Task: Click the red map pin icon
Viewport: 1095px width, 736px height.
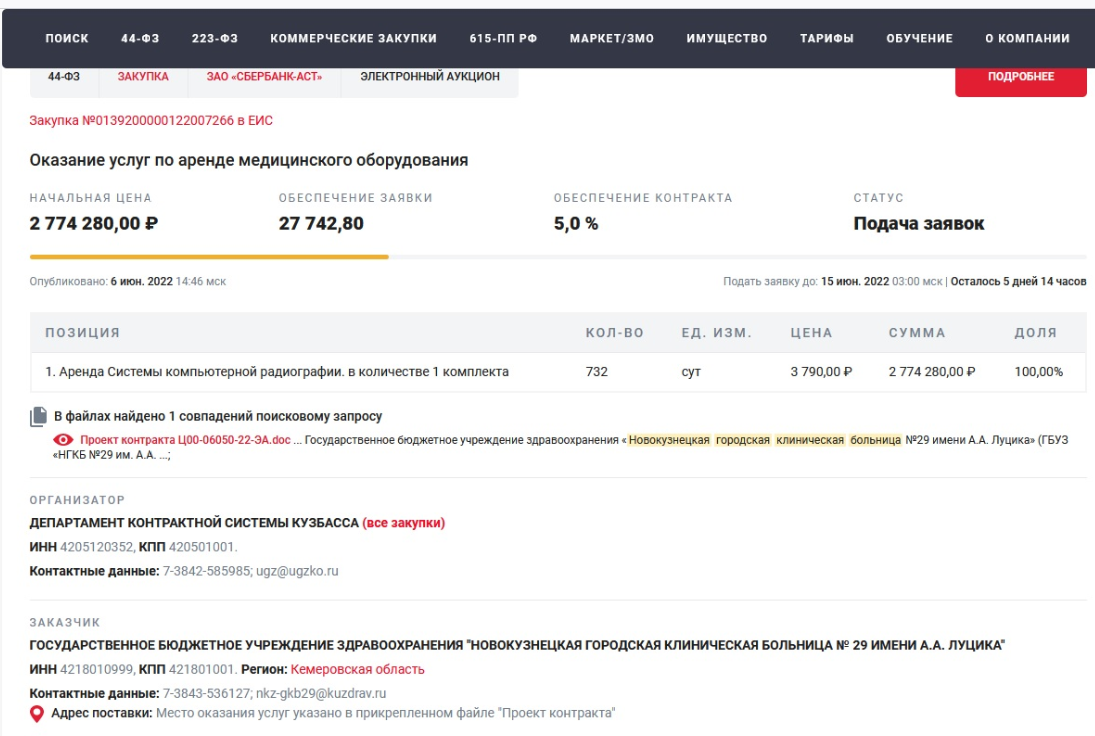Action: coord(37,713)
